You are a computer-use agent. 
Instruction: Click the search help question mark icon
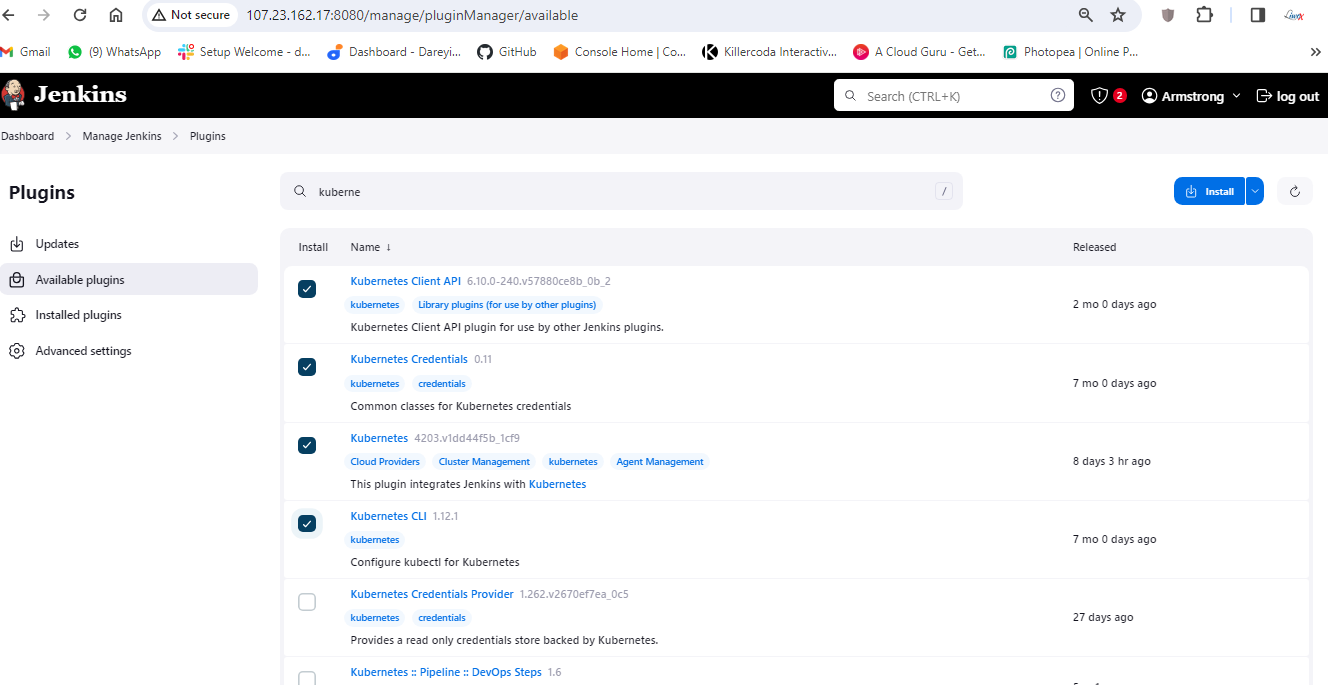(x=1057, y=96)
